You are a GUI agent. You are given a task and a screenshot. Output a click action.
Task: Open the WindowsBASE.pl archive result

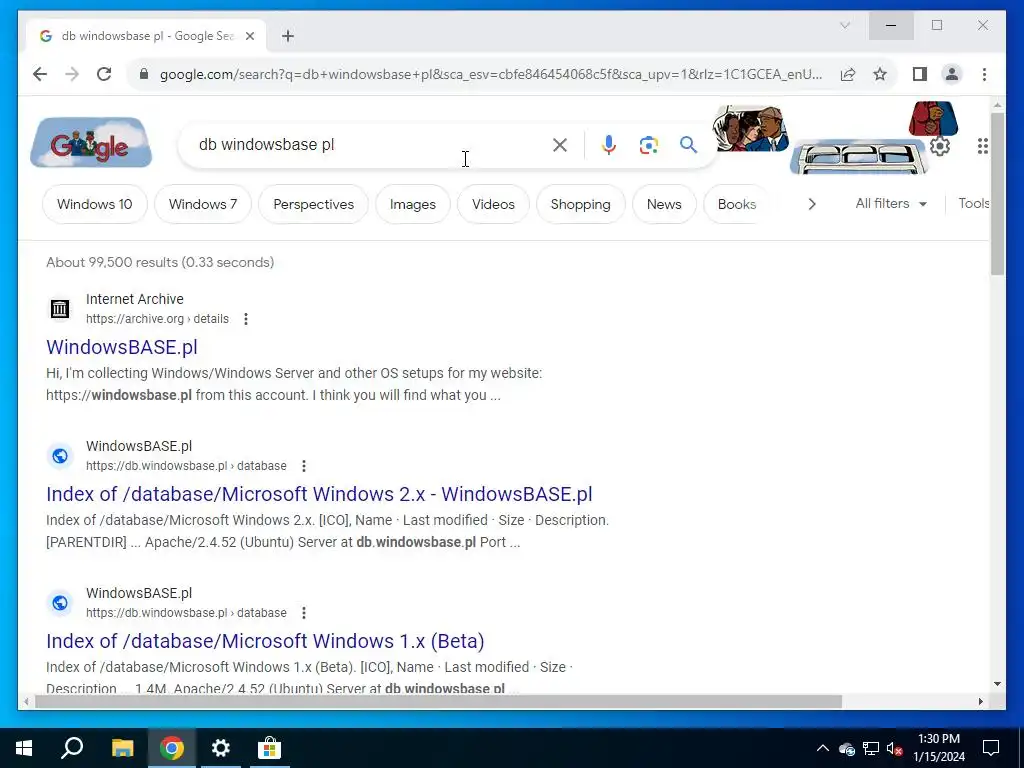[x=121, y=347]
